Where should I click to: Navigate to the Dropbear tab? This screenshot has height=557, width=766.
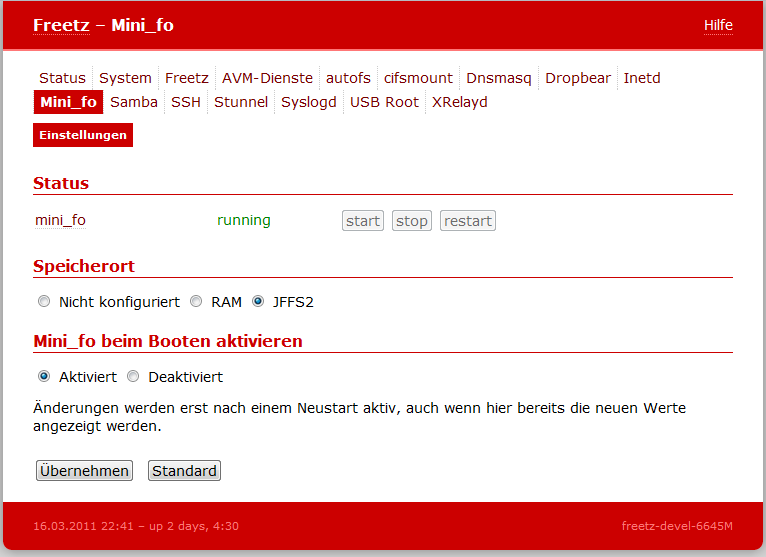pyautogui.click(x=577, y=78)
